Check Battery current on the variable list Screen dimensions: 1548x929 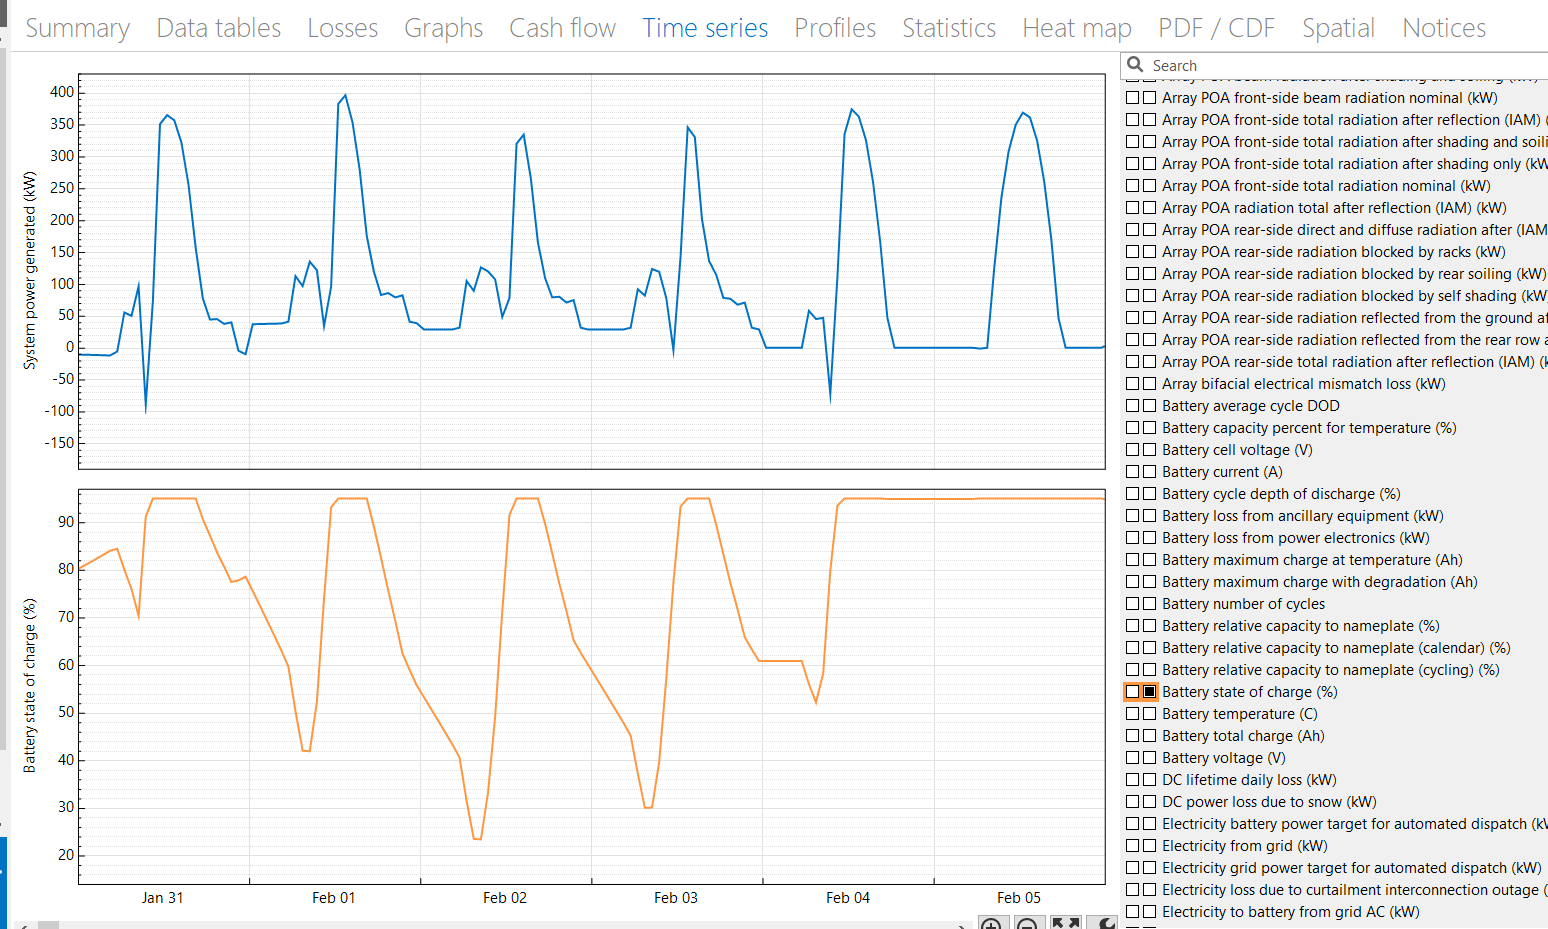point(1133,471)
